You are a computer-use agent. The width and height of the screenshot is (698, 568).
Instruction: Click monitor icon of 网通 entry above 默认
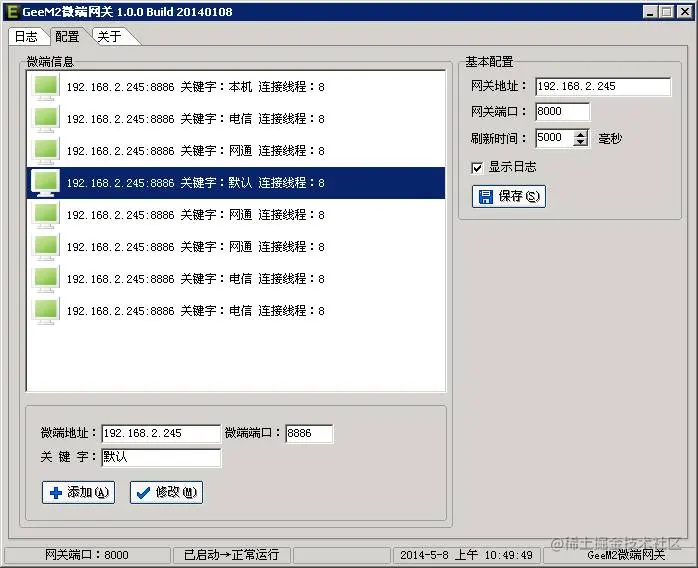[x=45, y=151]
